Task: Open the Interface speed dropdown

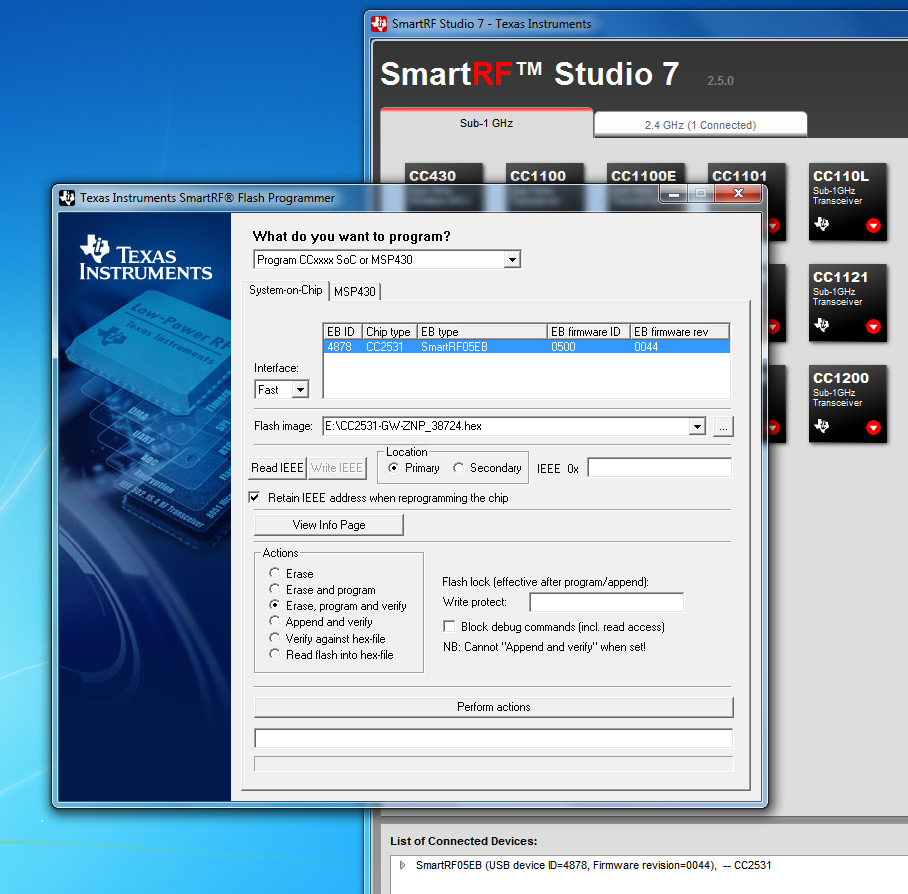Action: pyautogui.click(x=300, y=390)
